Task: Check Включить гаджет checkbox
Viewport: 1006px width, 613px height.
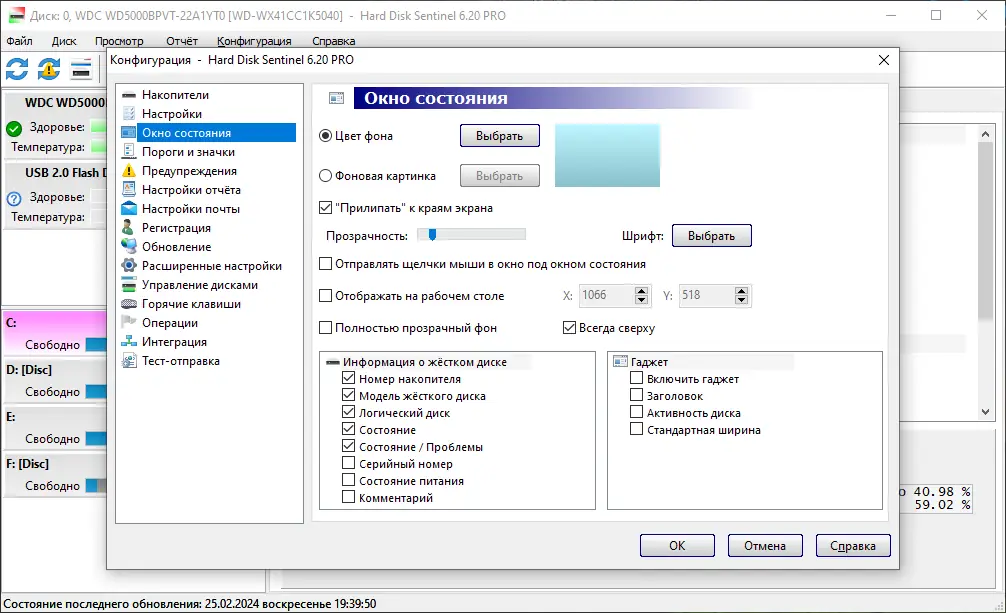Action: point(636,379)
